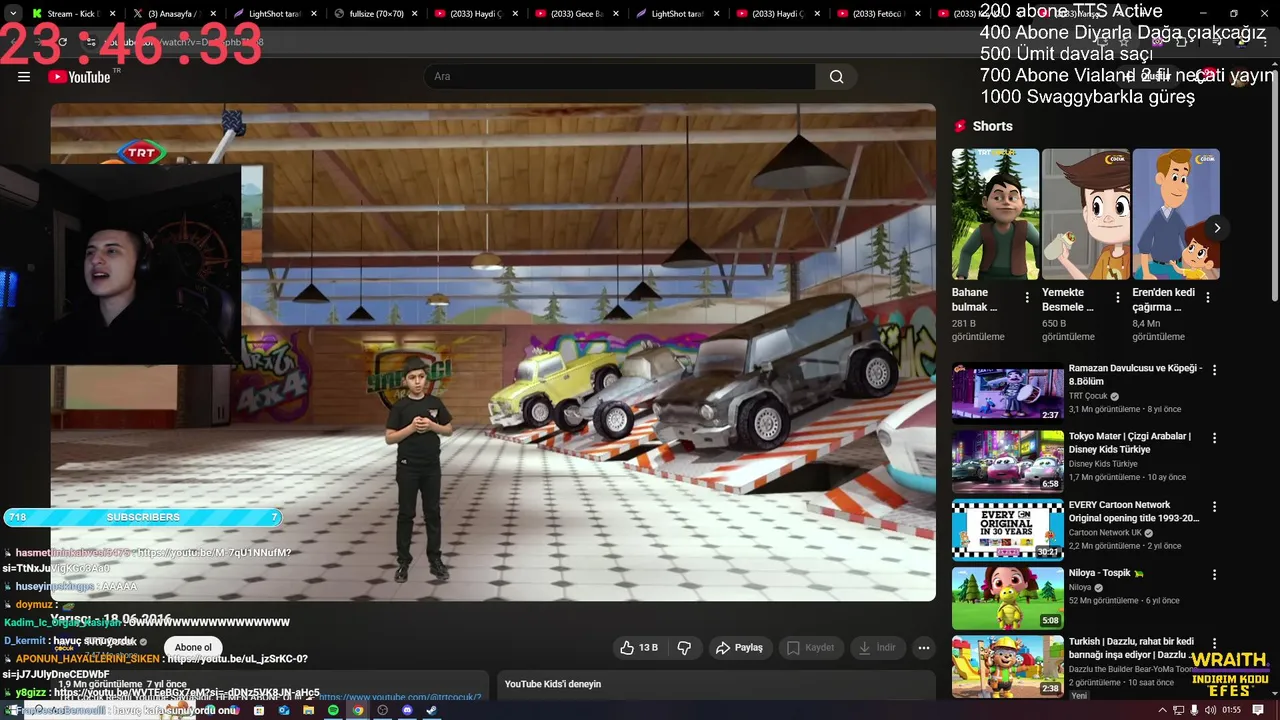Screen dimensions: 1280x720
Task: Click the magnifier search button
Action: [x=836, y=77]
